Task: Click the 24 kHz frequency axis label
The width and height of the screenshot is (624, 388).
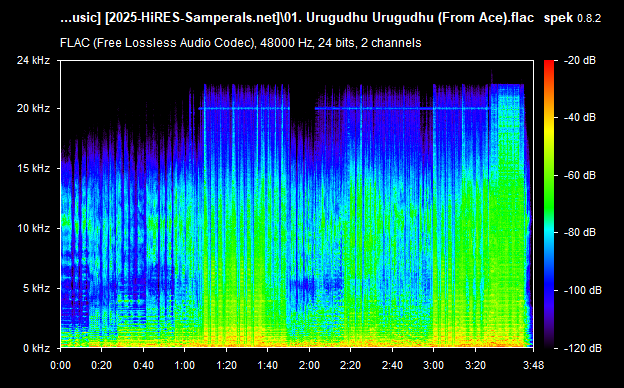Action: pos(33,60)
